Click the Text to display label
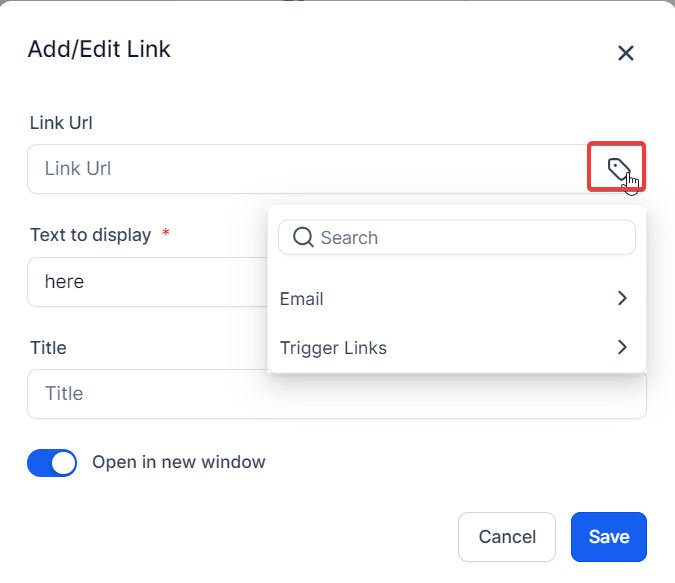Image resolution: width=675 pixels, height=583 pixels. (x=90, y=235)
